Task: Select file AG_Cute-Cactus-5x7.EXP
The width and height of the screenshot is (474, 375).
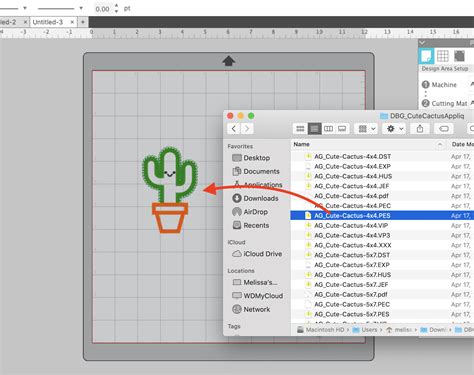Action: pos(352,265)
